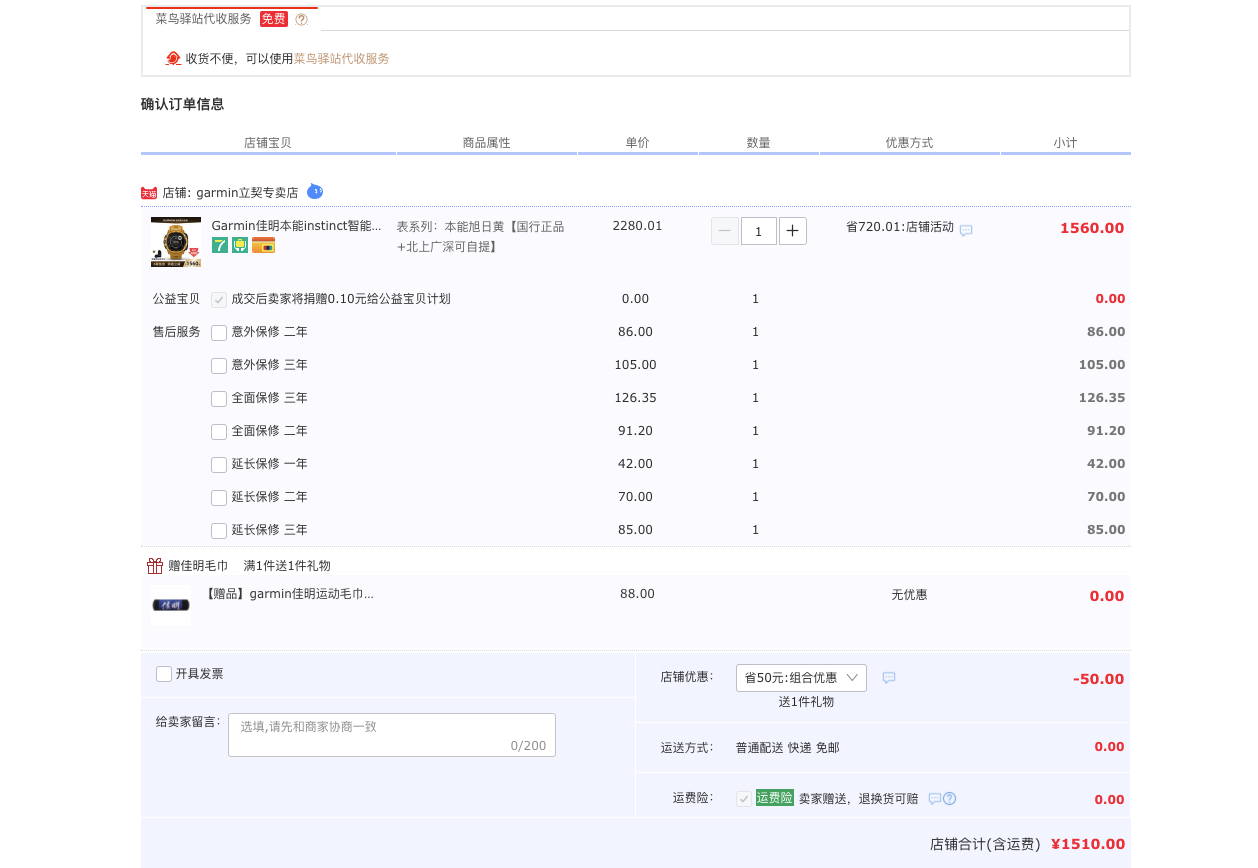1258x868 pixels.
Task: Select the 菜鸟驿站代收服务 tab
Action: pyautogui.click(x=232, y=19)
